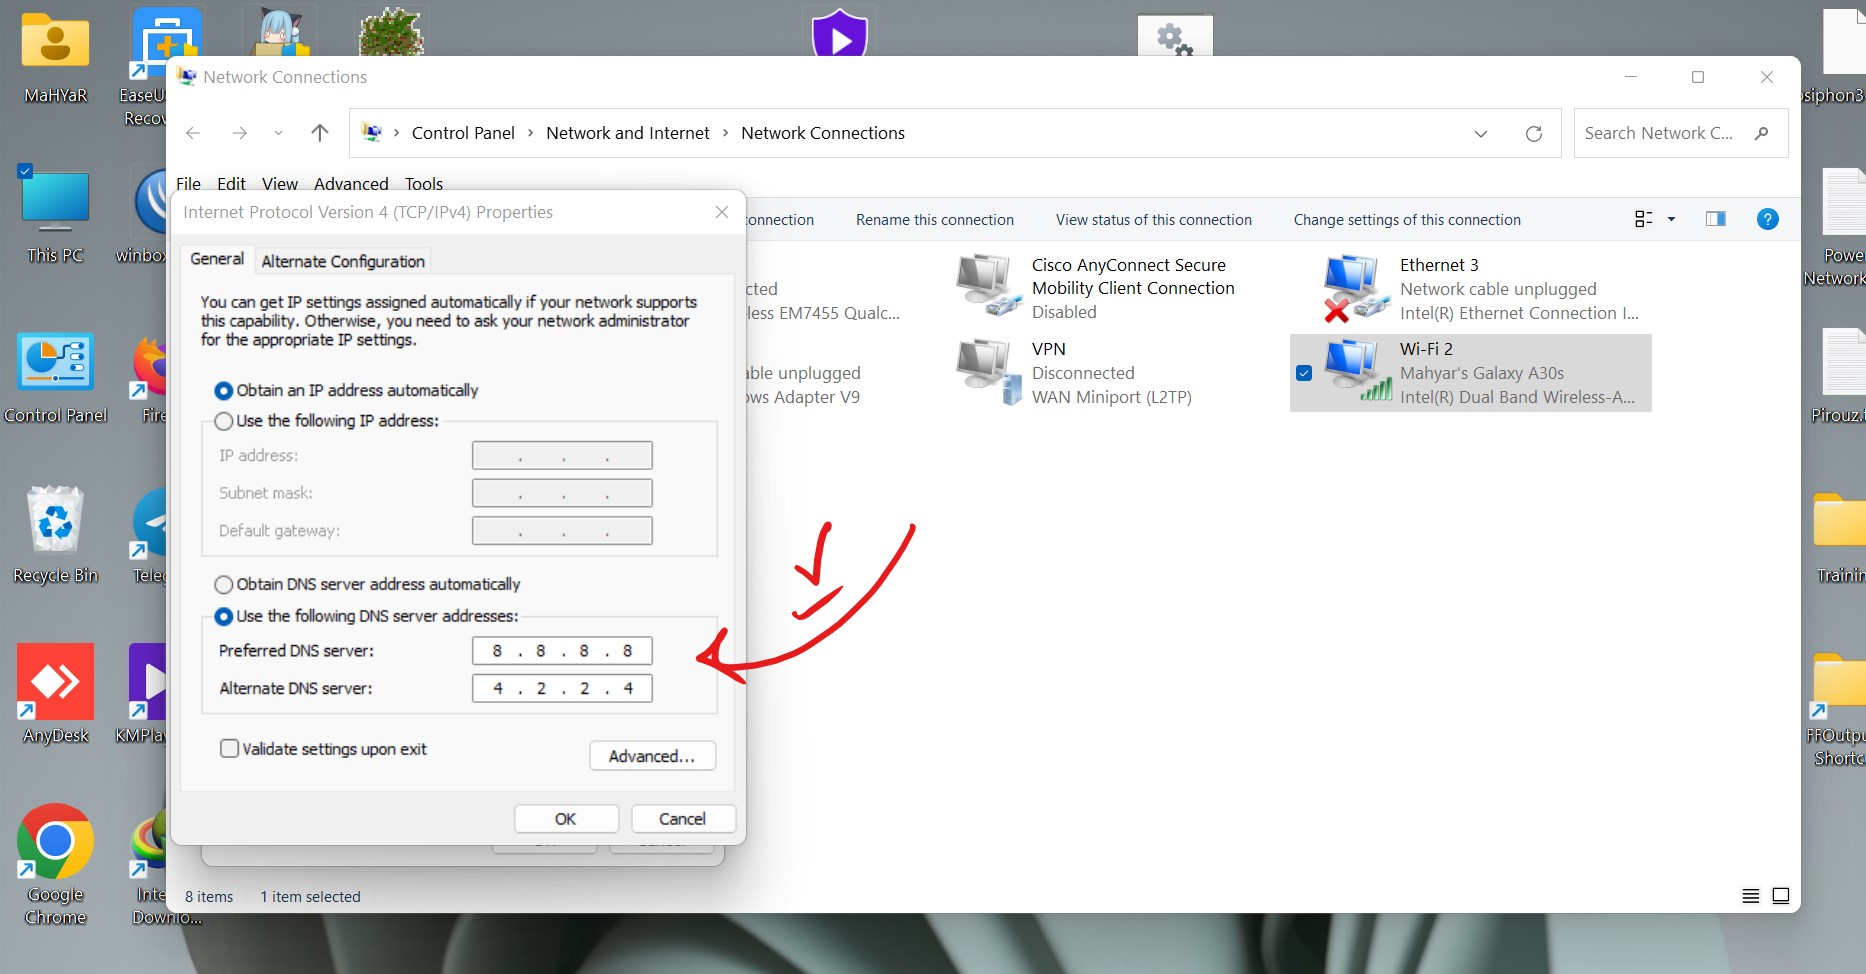Click the forward arrow in Network Connections
The height and width of the screenshot is (974, 1866).
click(x=240, y=133)
